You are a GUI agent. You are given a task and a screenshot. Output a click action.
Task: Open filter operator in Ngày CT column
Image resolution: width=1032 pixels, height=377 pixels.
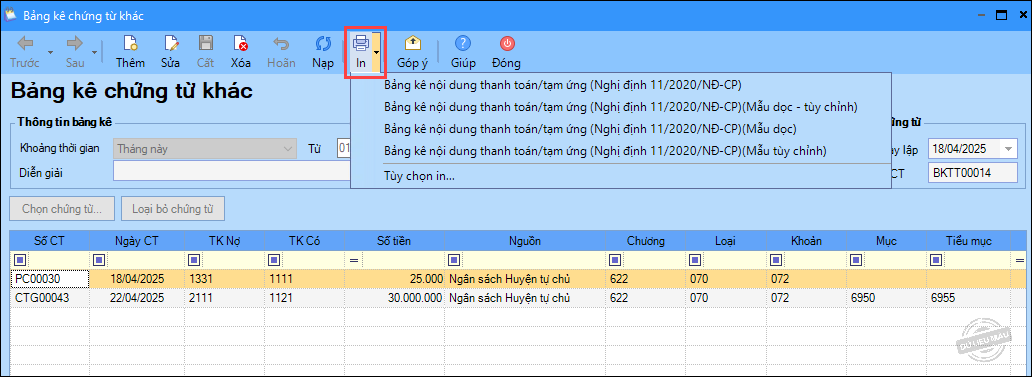coord(99,260)
